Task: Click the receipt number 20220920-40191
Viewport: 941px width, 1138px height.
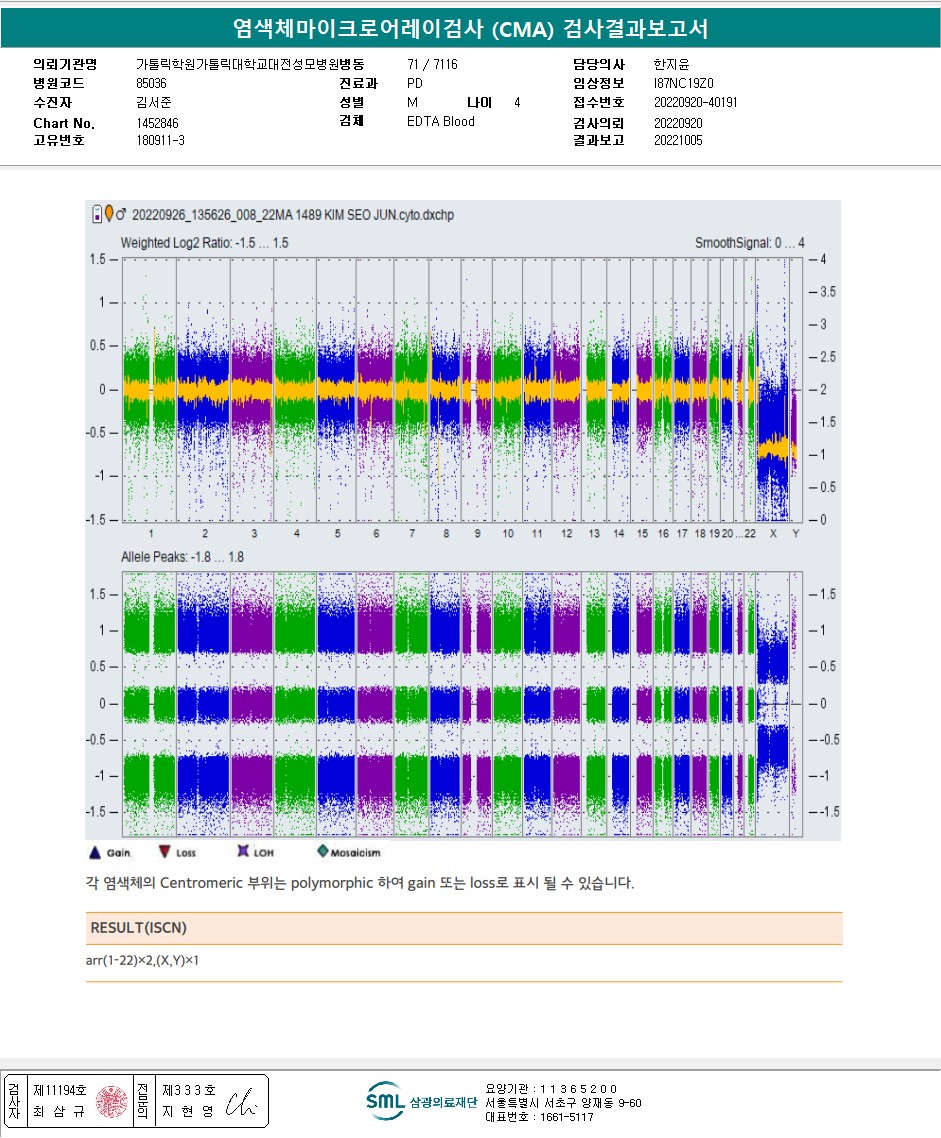Action: point(696,102)
